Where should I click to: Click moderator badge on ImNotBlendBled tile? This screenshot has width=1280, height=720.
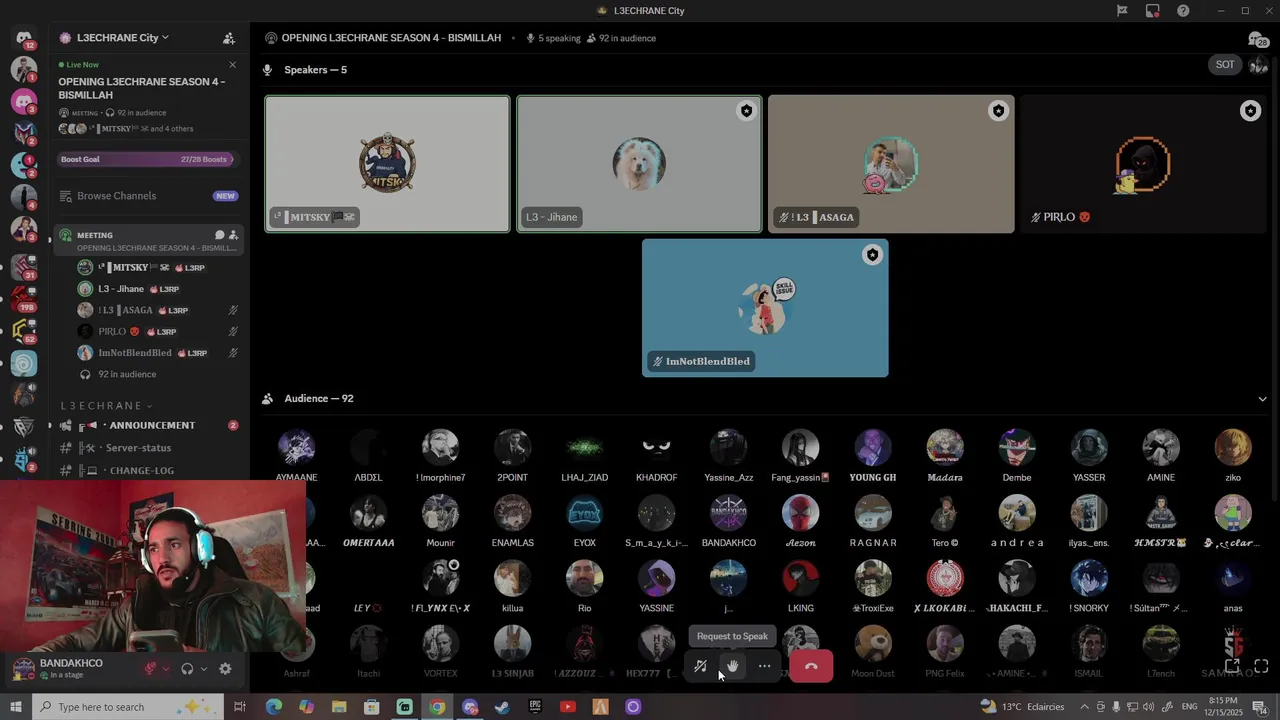(x=872, y=255)
